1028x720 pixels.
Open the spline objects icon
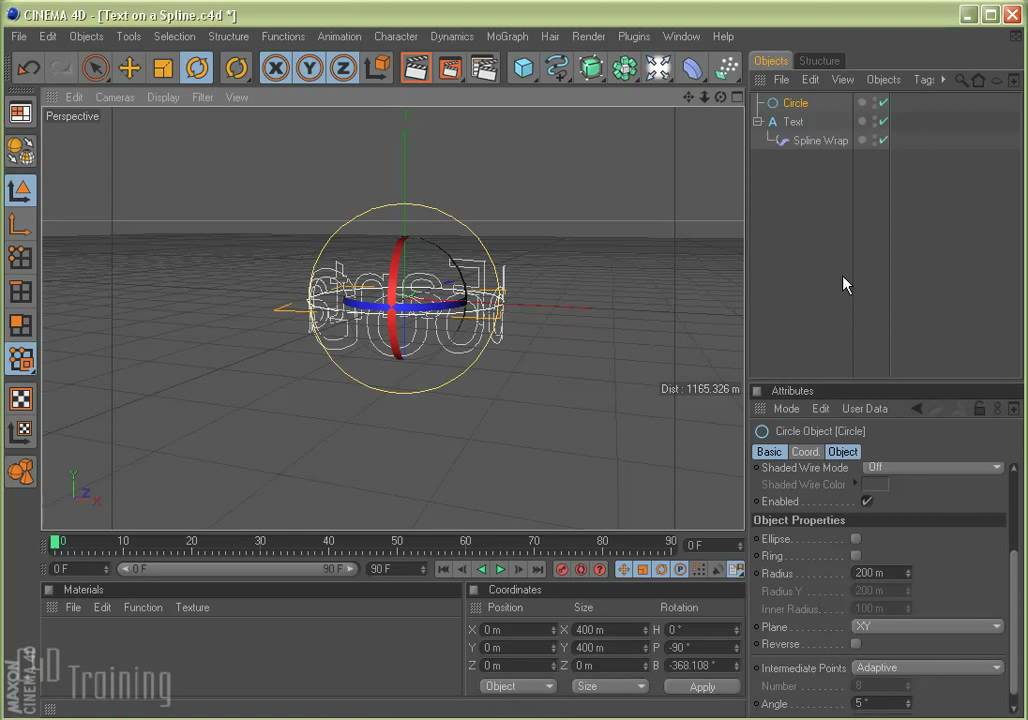[x=557, y=68]
